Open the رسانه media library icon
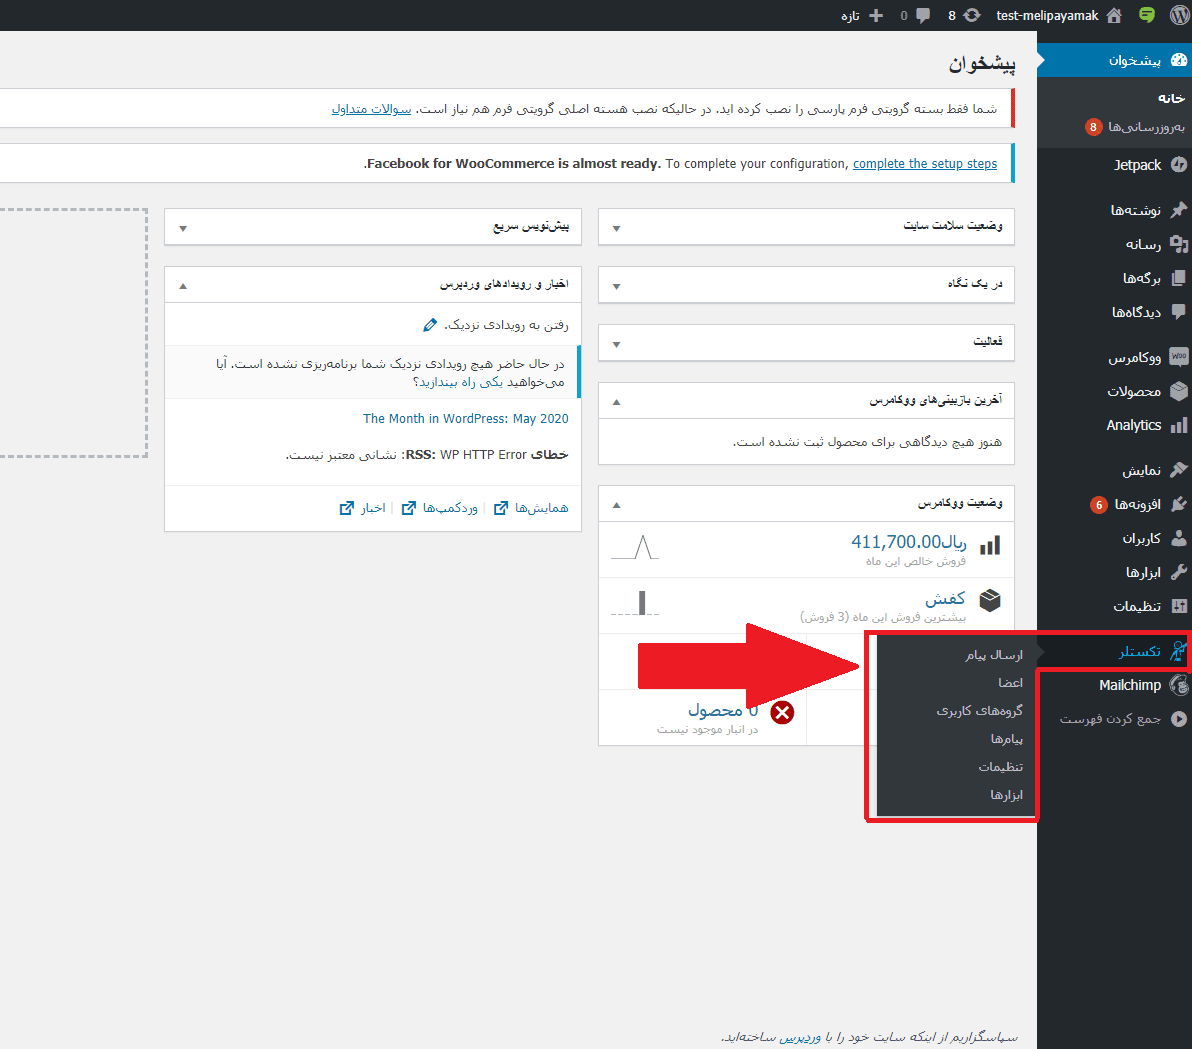This screenshot has height=1049, width=1192. pos(1178,244)
